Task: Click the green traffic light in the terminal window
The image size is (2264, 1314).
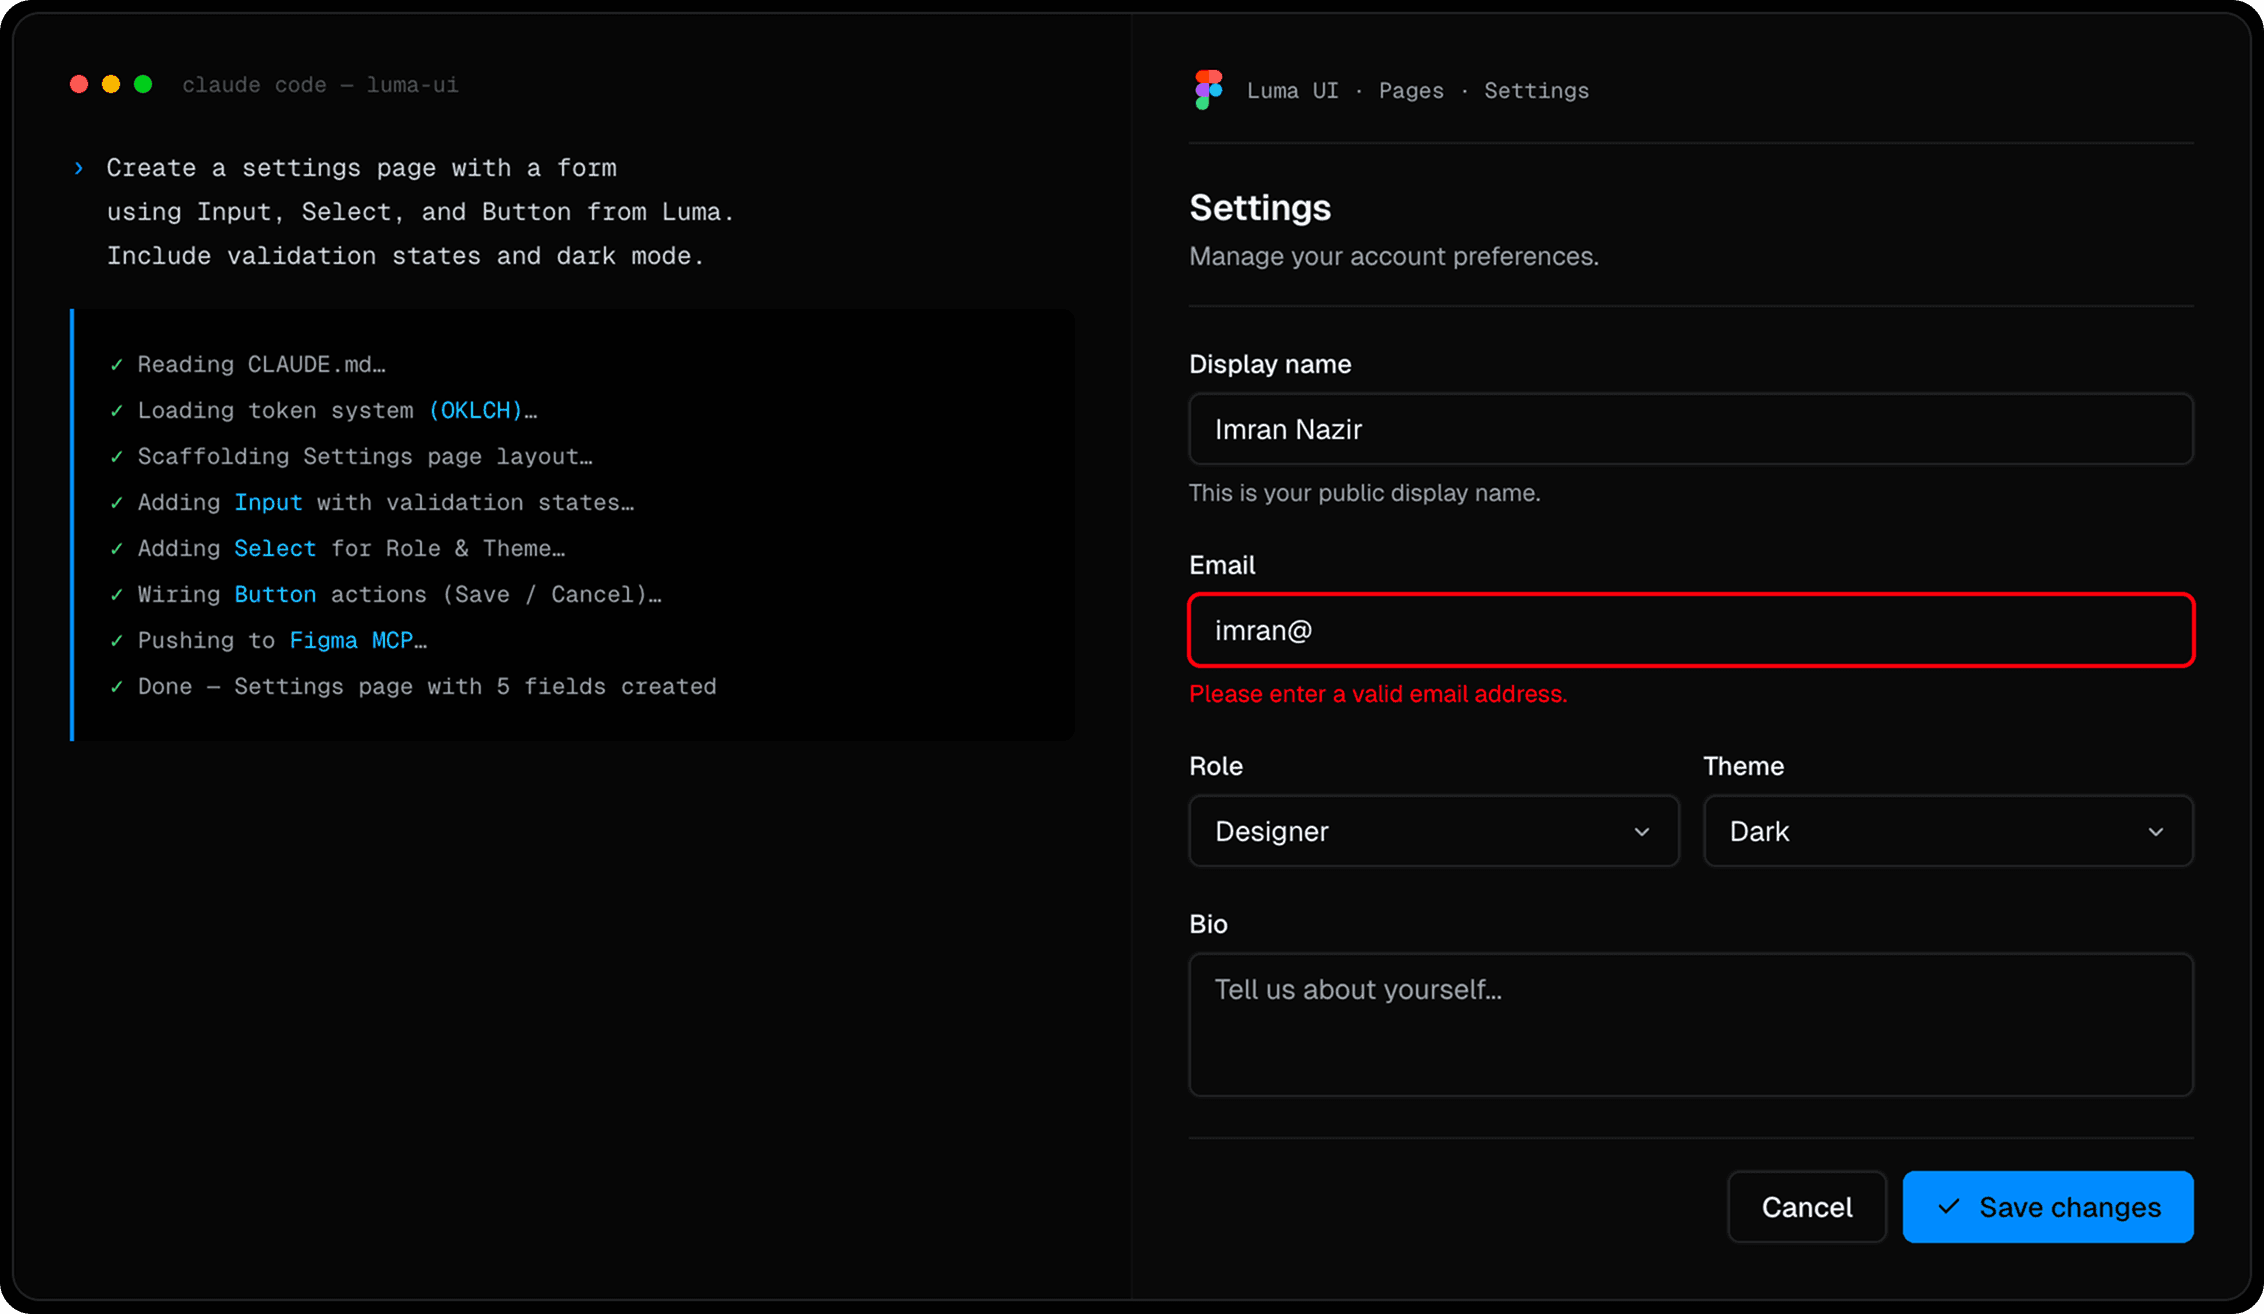Action: 145,84
